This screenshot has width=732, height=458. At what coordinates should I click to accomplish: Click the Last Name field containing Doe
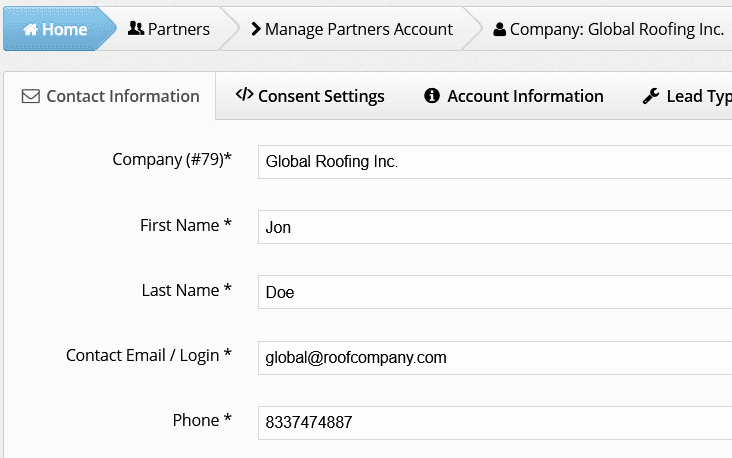(x=495, y=292)
